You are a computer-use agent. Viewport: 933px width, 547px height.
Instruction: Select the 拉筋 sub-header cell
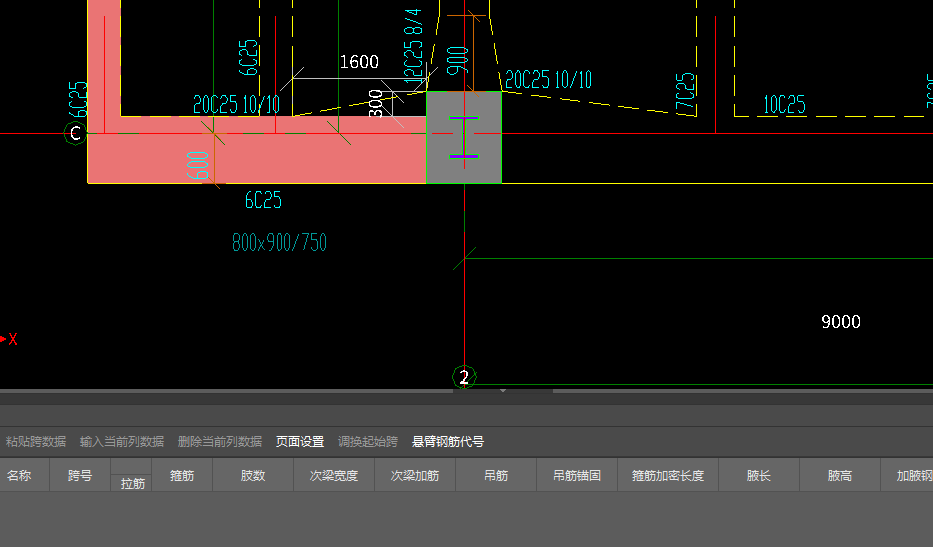(132, 483)
